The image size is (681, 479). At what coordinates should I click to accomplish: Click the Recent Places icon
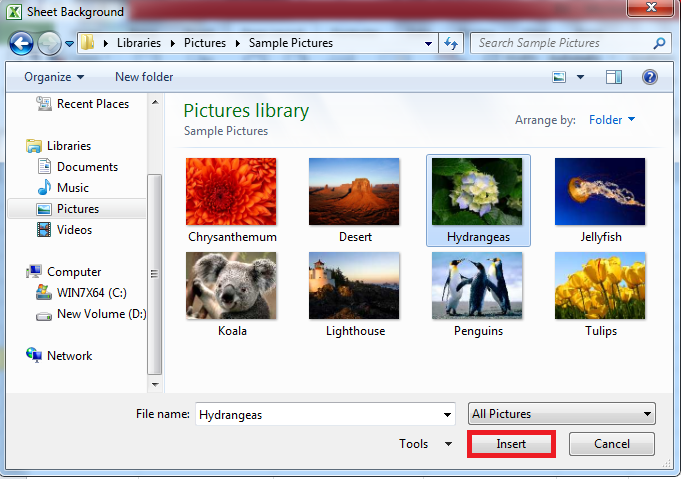44,103
